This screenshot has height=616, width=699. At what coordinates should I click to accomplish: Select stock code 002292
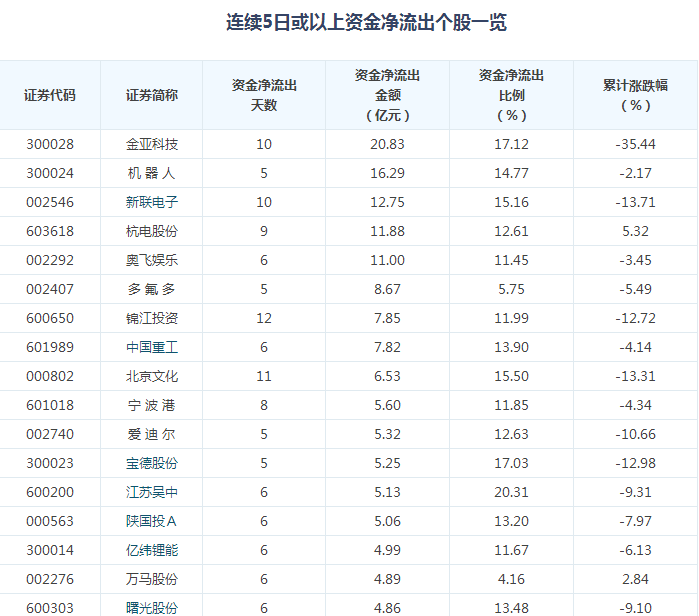pyautogui.click(x=50, y=260)
